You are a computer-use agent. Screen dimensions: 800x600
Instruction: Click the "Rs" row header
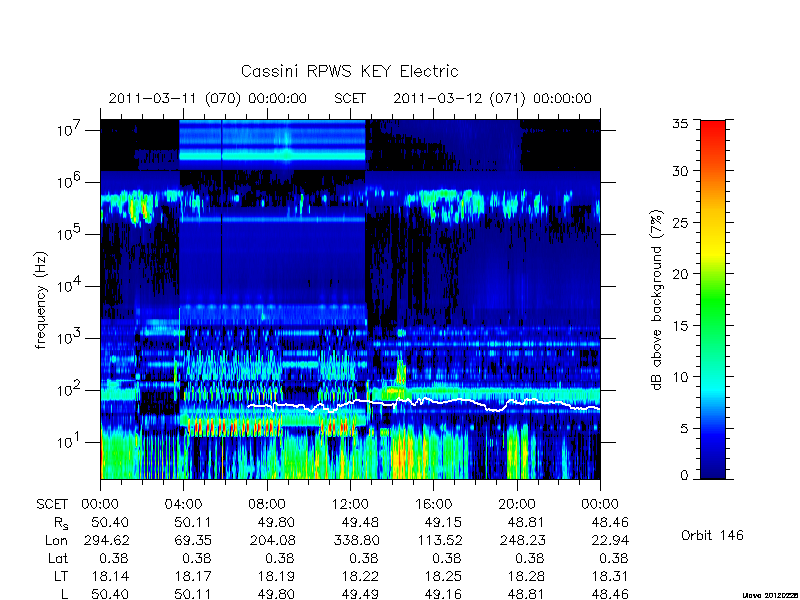61,523
